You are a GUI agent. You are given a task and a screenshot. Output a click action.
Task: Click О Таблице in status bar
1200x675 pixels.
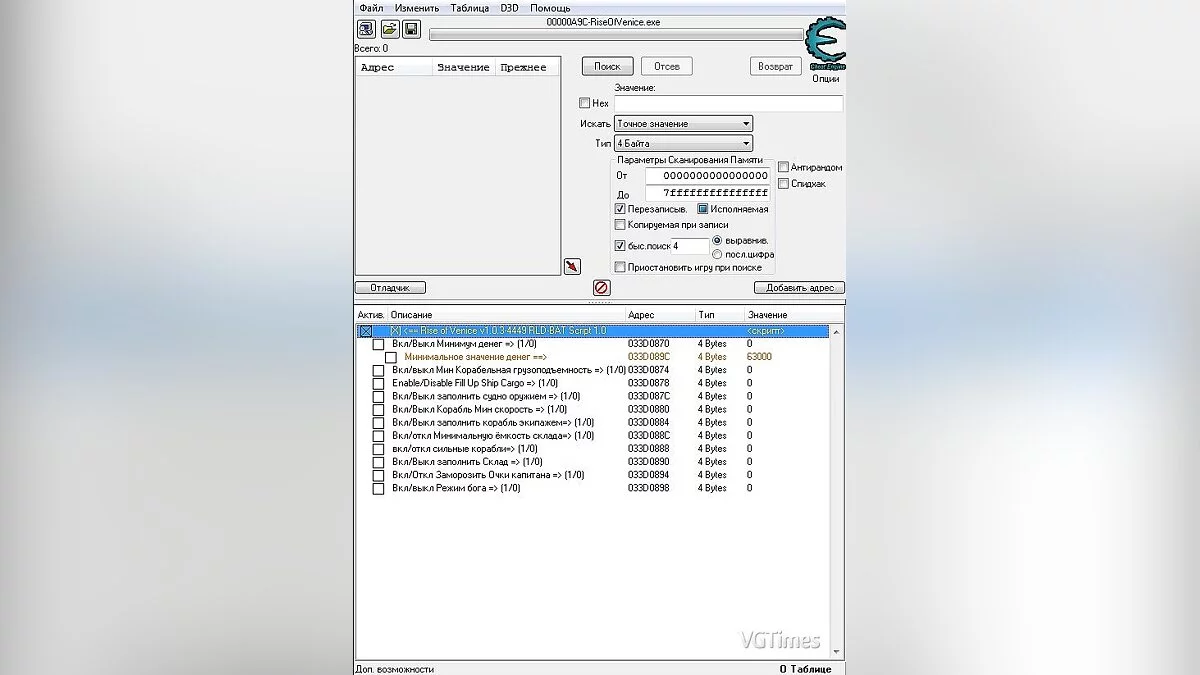tap(805, 669)
